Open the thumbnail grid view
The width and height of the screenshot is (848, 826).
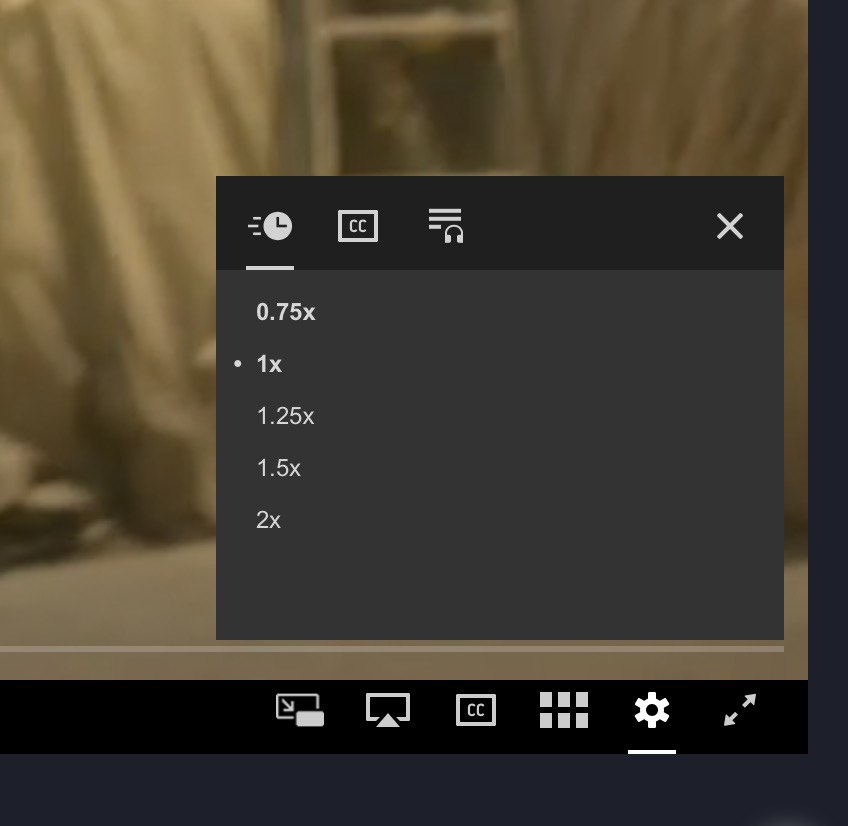pyautogui.click(x=564, y=710)
